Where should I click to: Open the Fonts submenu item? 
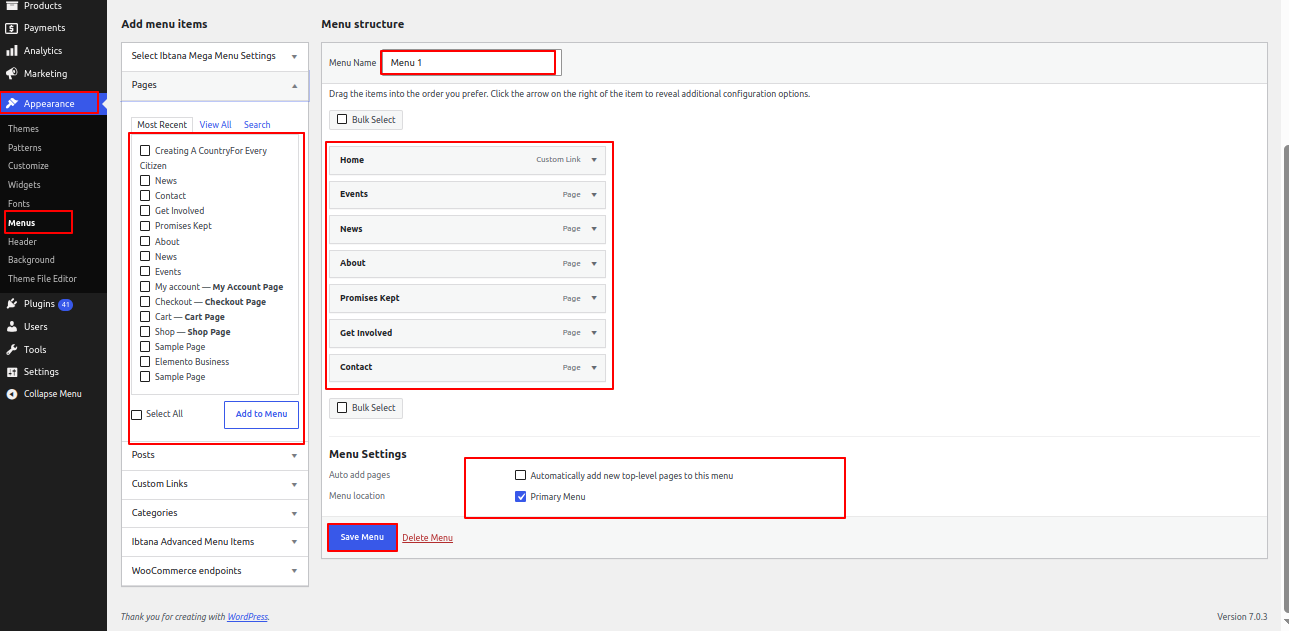click(x=19, y=204)
